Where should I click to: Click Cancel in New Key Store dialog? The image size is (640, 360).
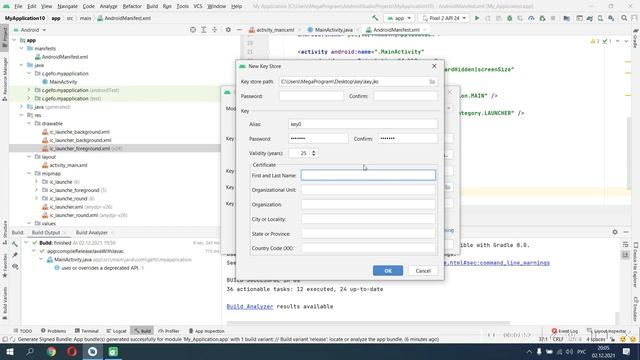[423, 271]
